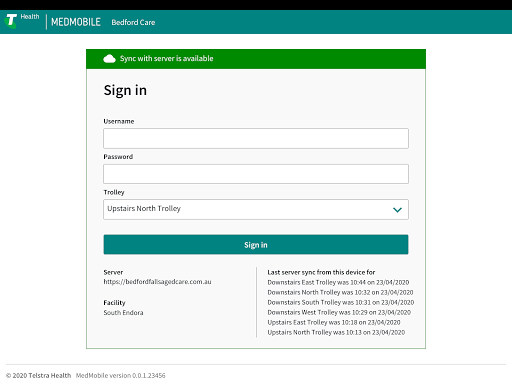This screenshot has width=512, height=384.
Task: Focus the Password input field
Action: coord(256,174)
